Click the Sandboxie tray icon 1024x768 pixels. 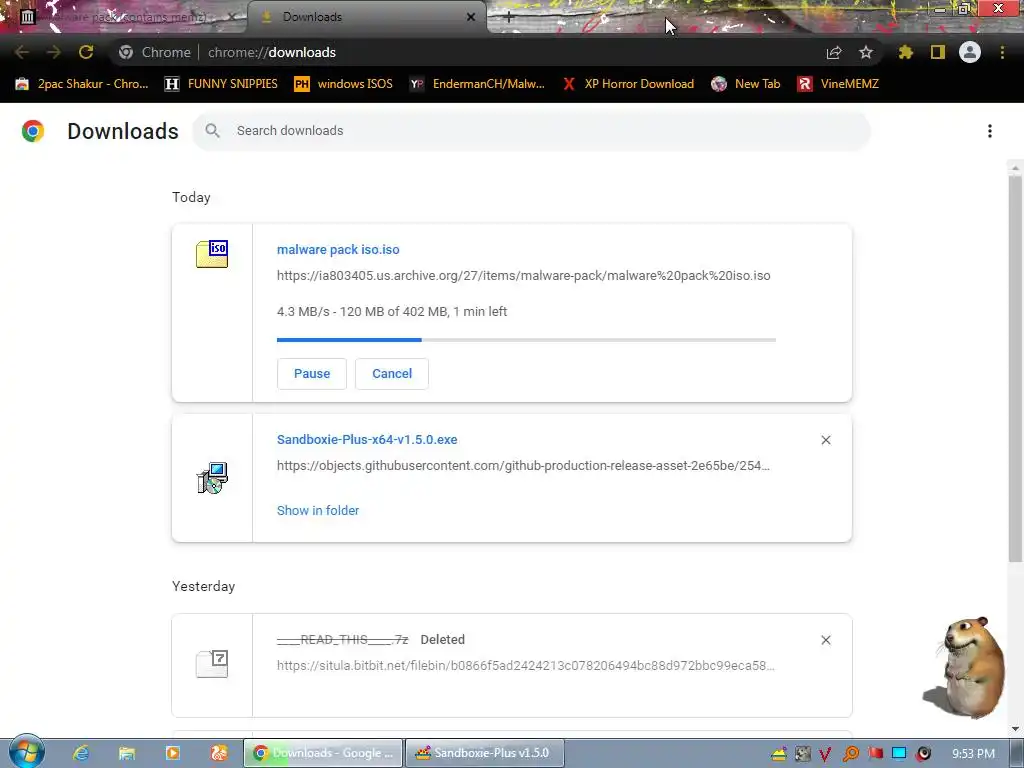point(778,754)
